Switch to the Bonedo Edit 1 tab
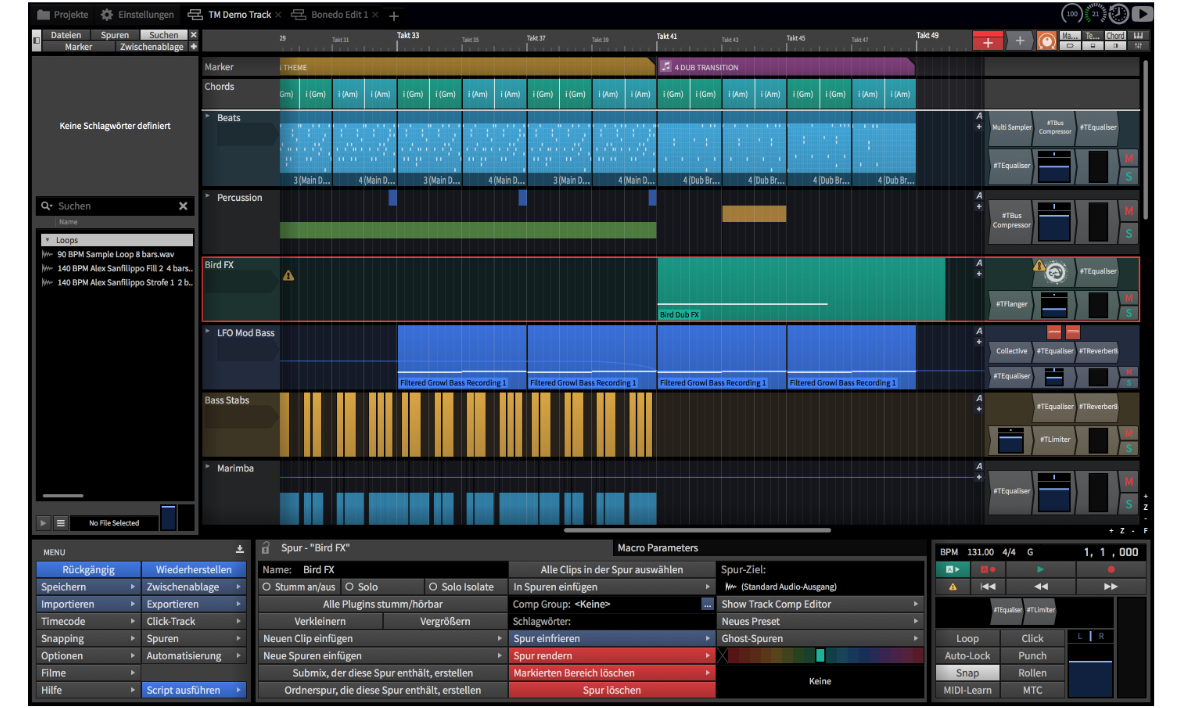Viewport: 1180px width, 708px height. 331,14
